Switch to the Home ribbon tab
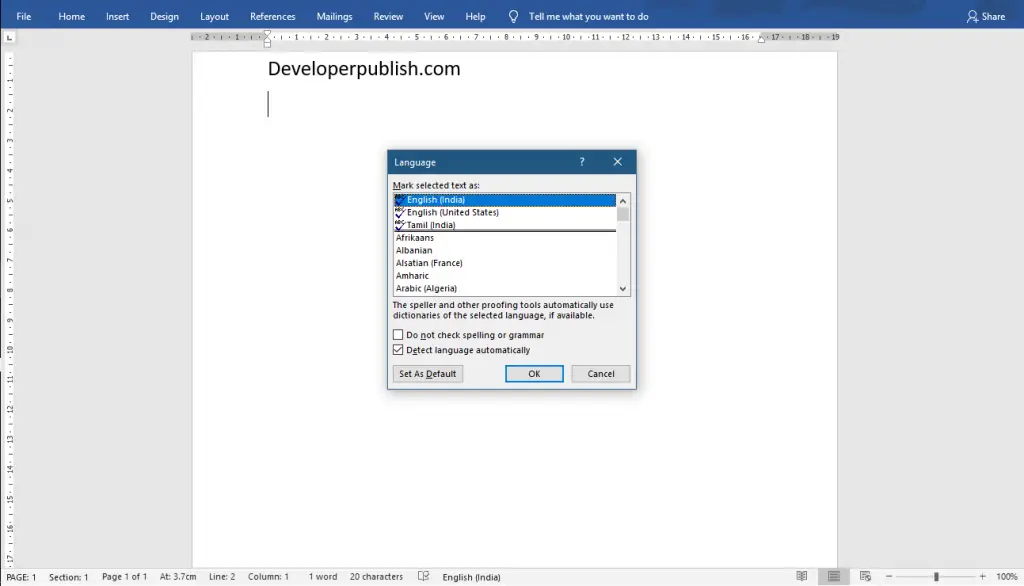Image resolution: width=1024 pixels, height=586 pixels. pyautogui.click(x=71, y=16)
